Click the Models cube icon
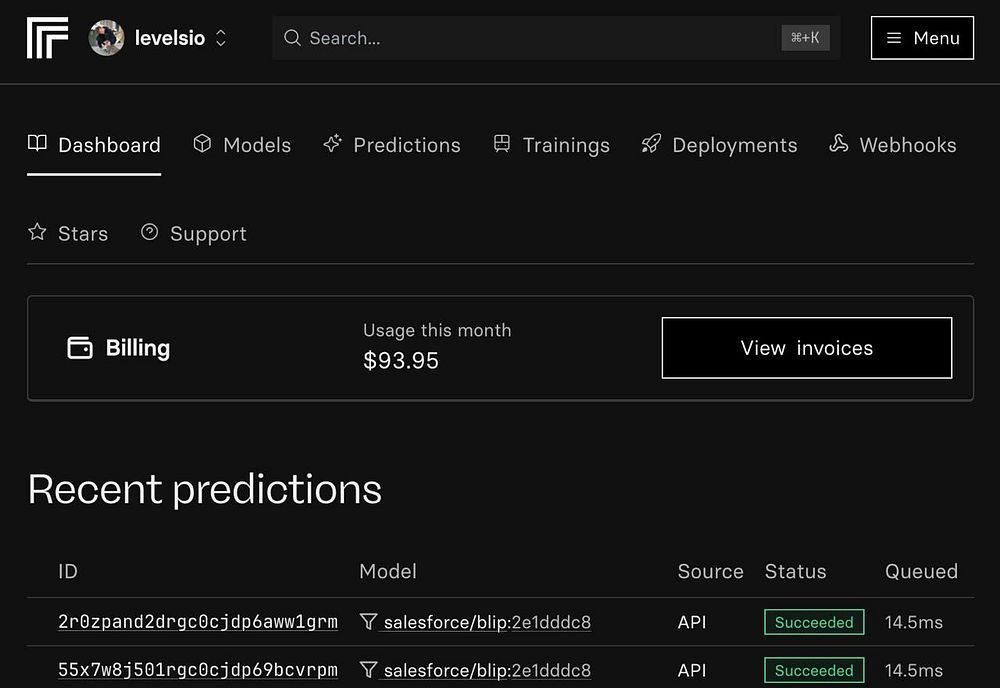 [x=202, y=144]
